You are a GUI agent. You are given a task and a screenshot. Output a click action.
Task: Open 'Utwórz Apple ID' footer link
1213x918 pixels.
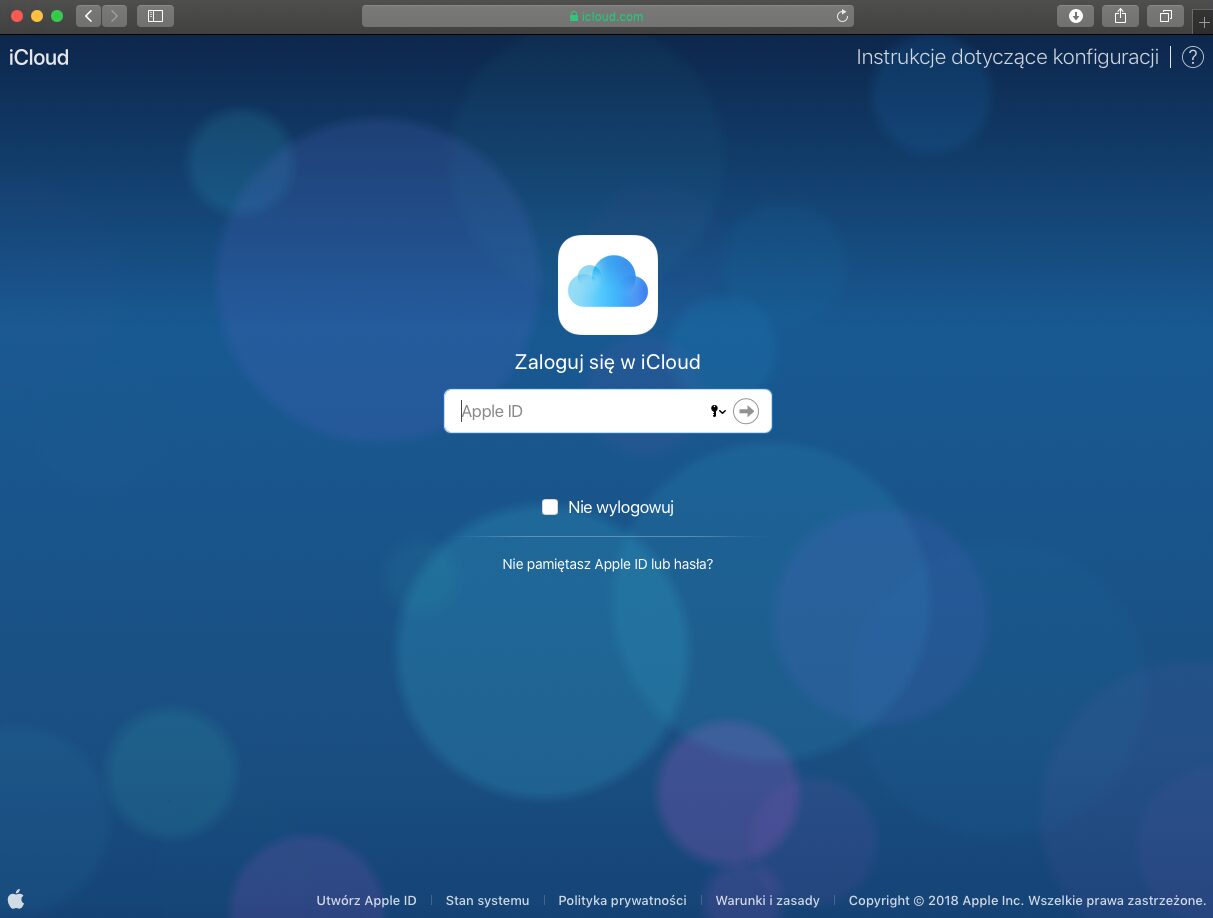[366, 900]
